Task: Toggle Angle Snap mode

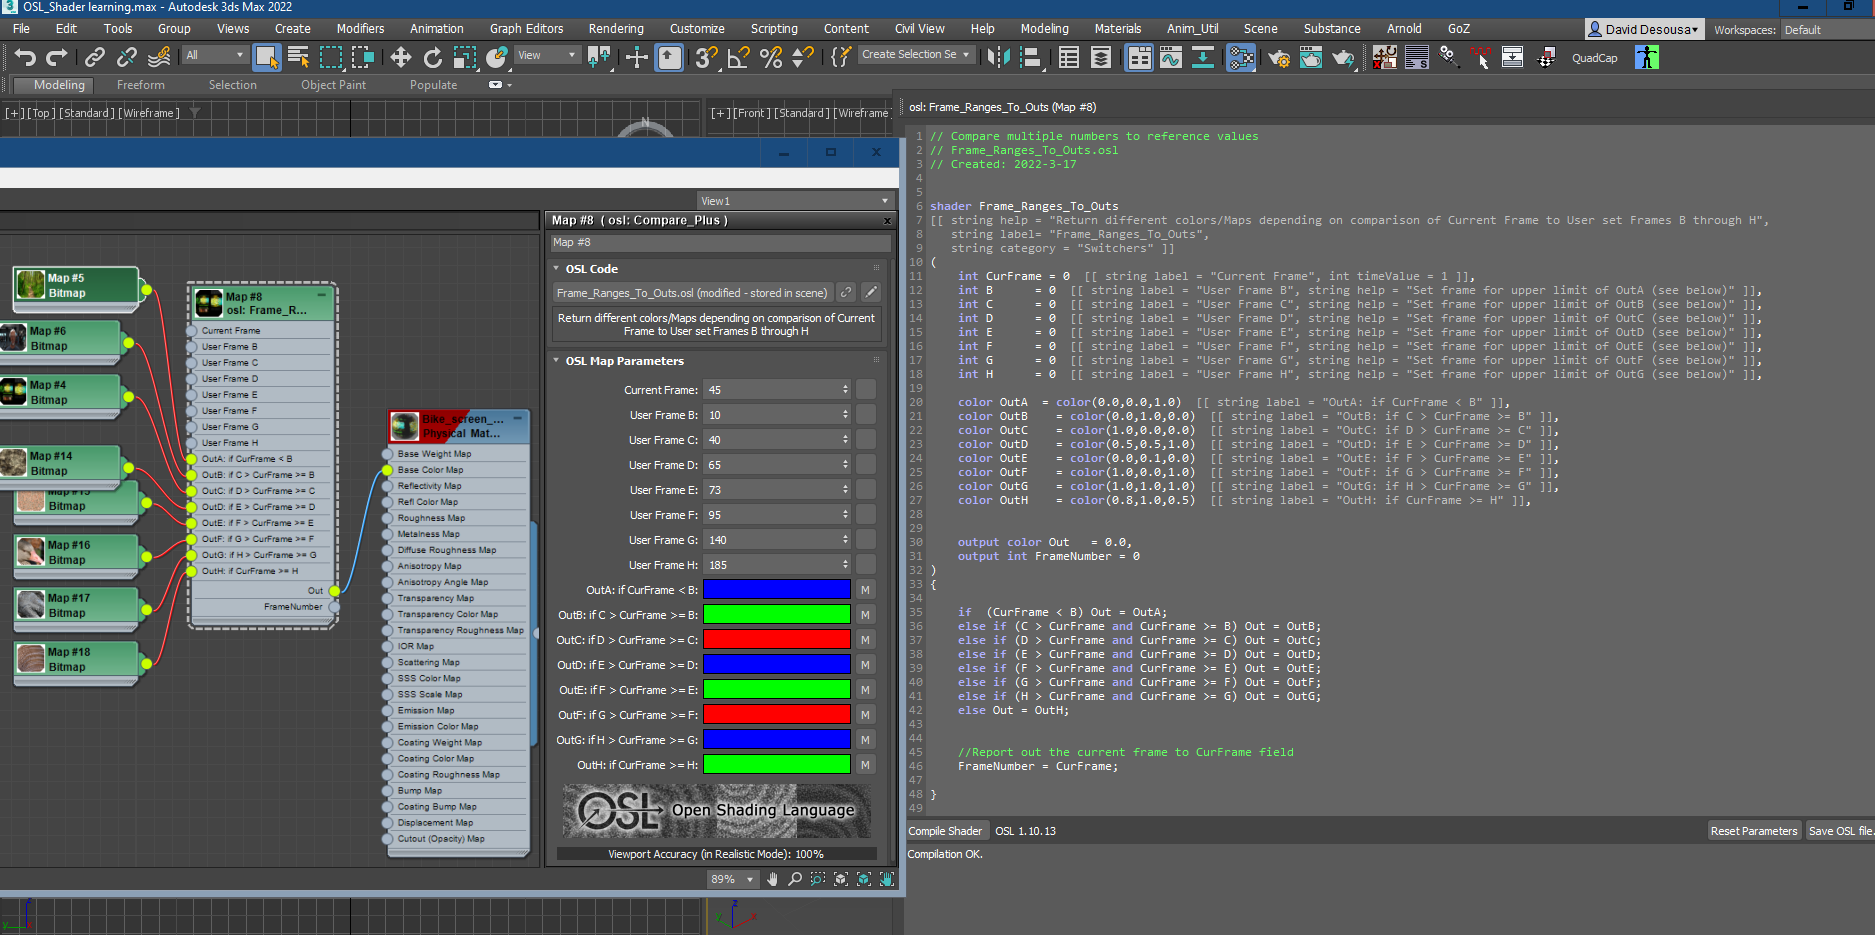Action: click(x=737, y=57)
